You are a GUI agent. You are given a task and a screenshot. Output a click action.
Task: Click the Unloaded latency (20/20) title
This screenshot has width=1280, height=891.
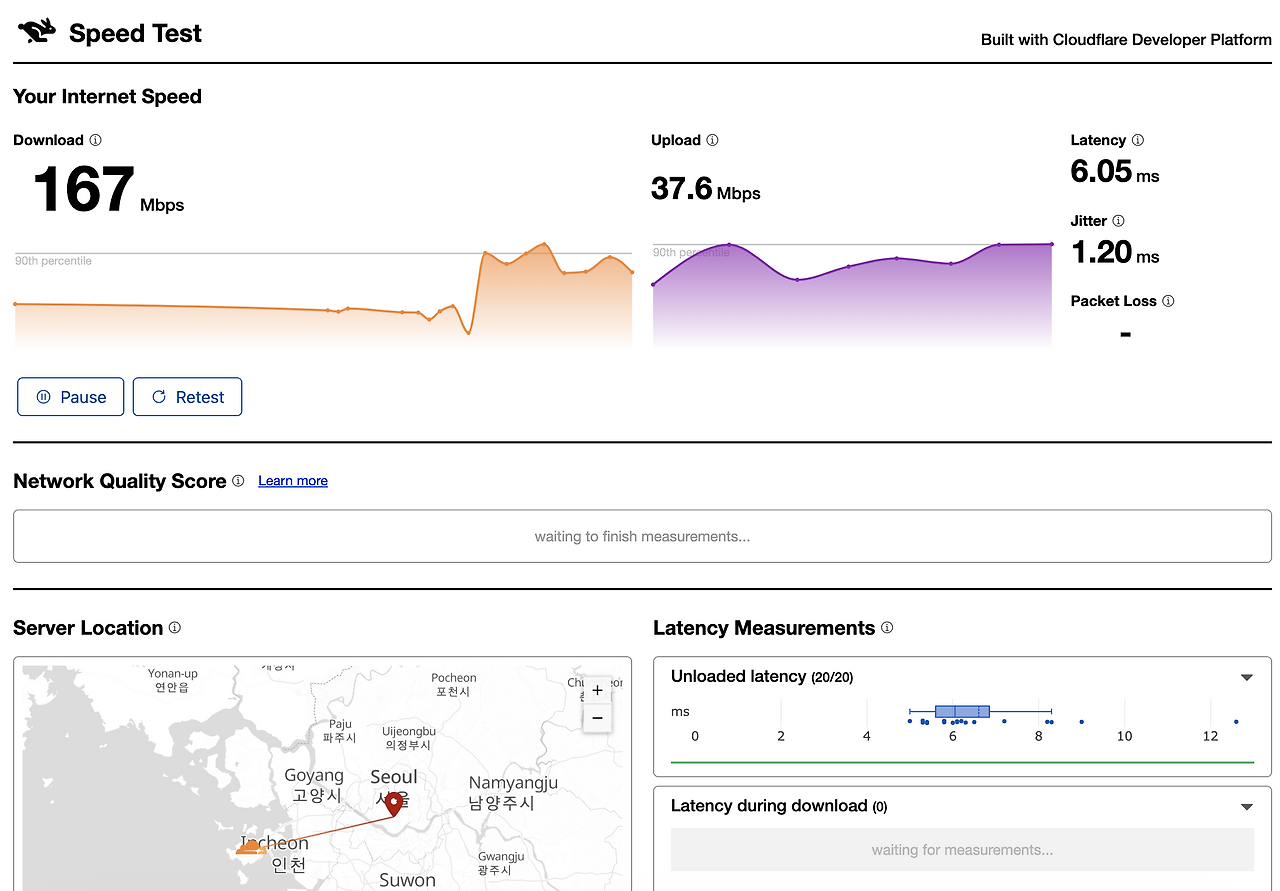coord(762,677)
